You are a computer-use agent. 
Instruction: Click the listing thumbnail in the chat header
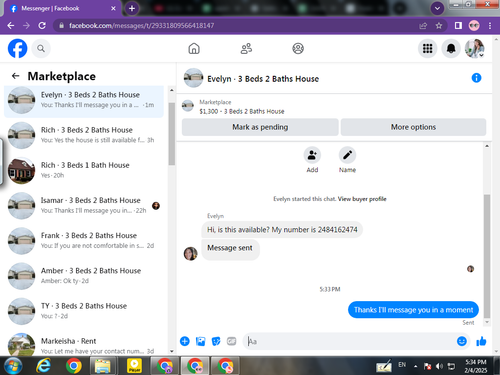tap(193, 78)
